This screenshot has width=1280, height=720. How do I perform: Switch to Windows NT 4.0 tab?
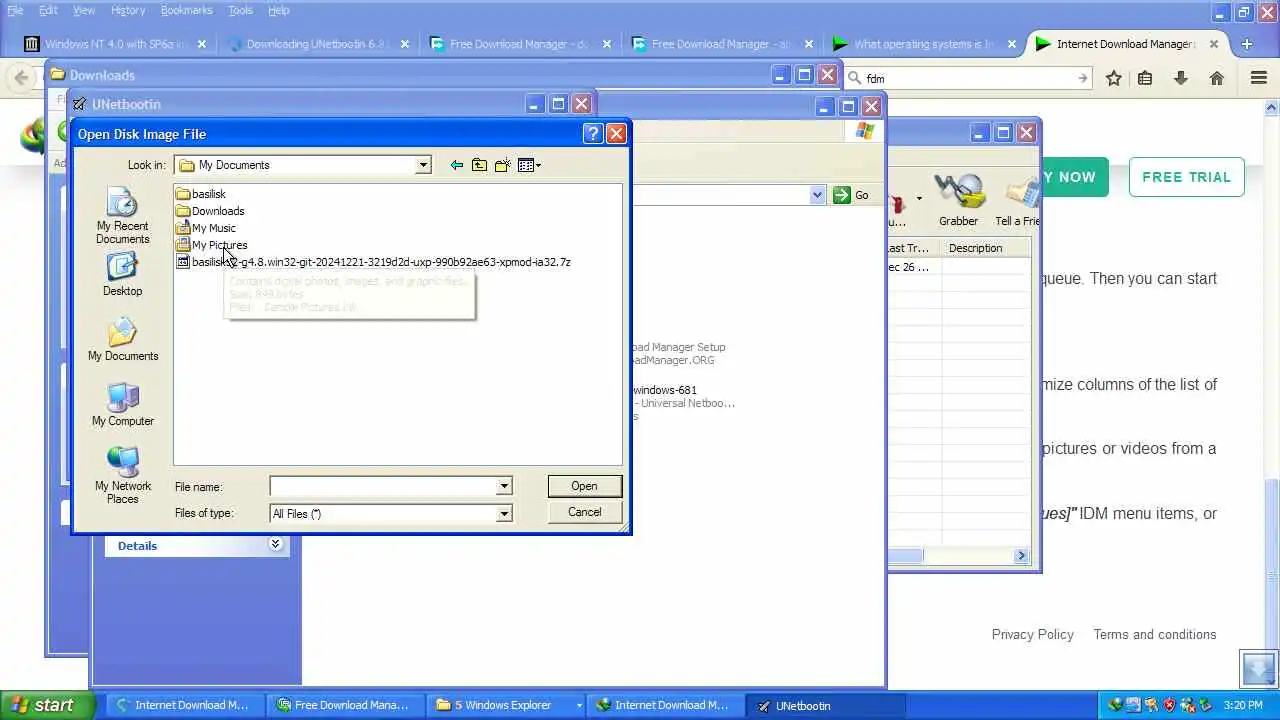(114, 44)
